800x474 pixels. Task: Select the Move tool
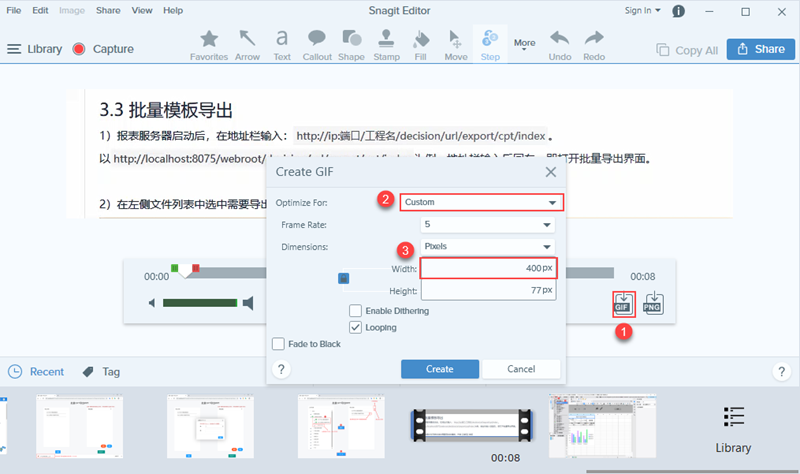coord(456,45)
